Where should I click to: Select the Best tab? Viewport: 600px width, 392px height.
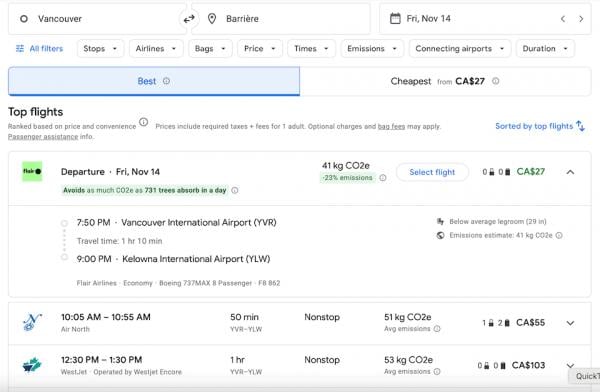coord(154,81)
